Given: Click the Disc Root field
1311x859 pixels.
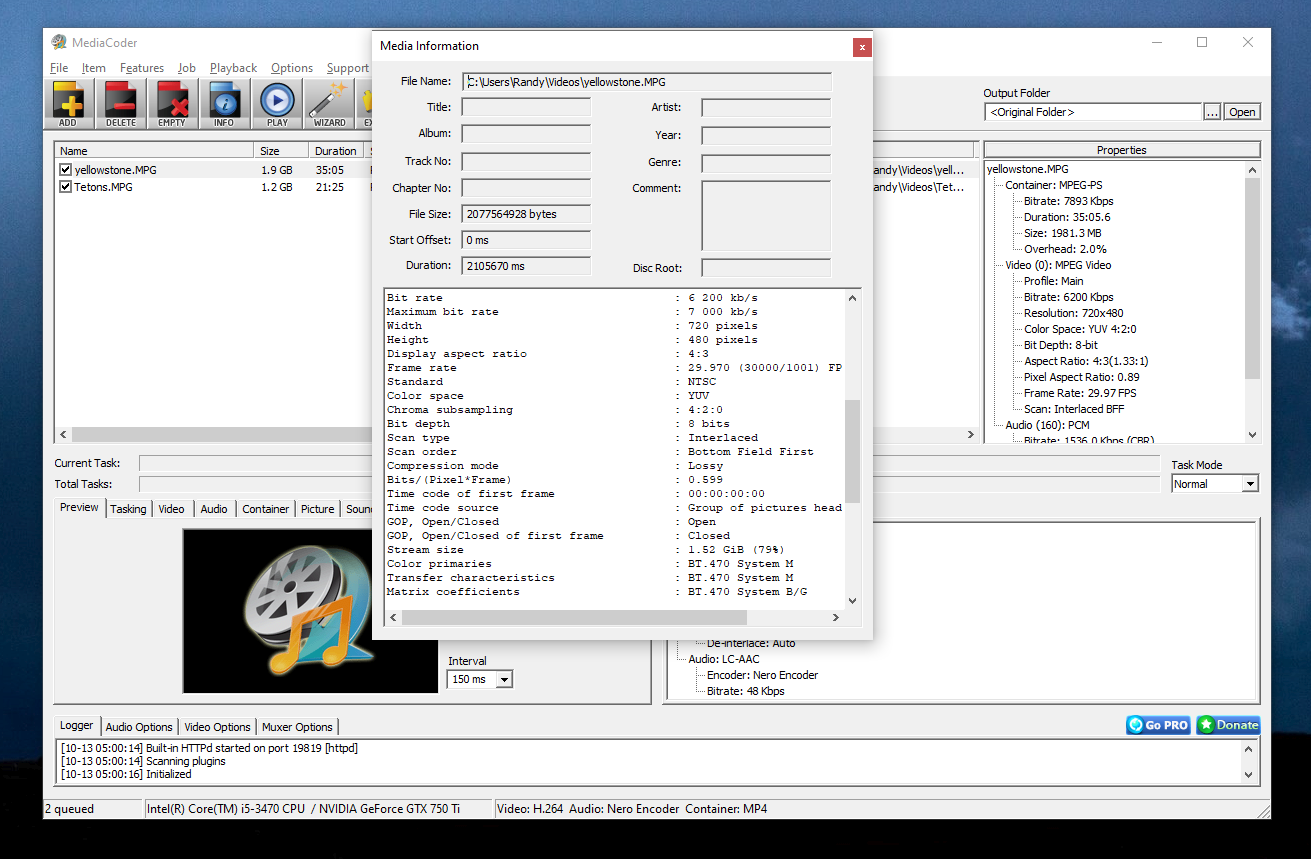Looking at the screenshot, I should click(x=766, y=268).
